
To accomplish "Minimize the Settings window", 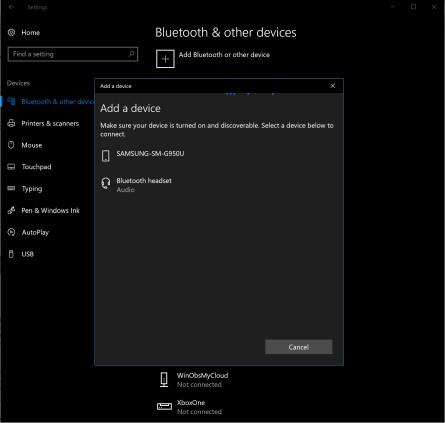I will [393, 7].
